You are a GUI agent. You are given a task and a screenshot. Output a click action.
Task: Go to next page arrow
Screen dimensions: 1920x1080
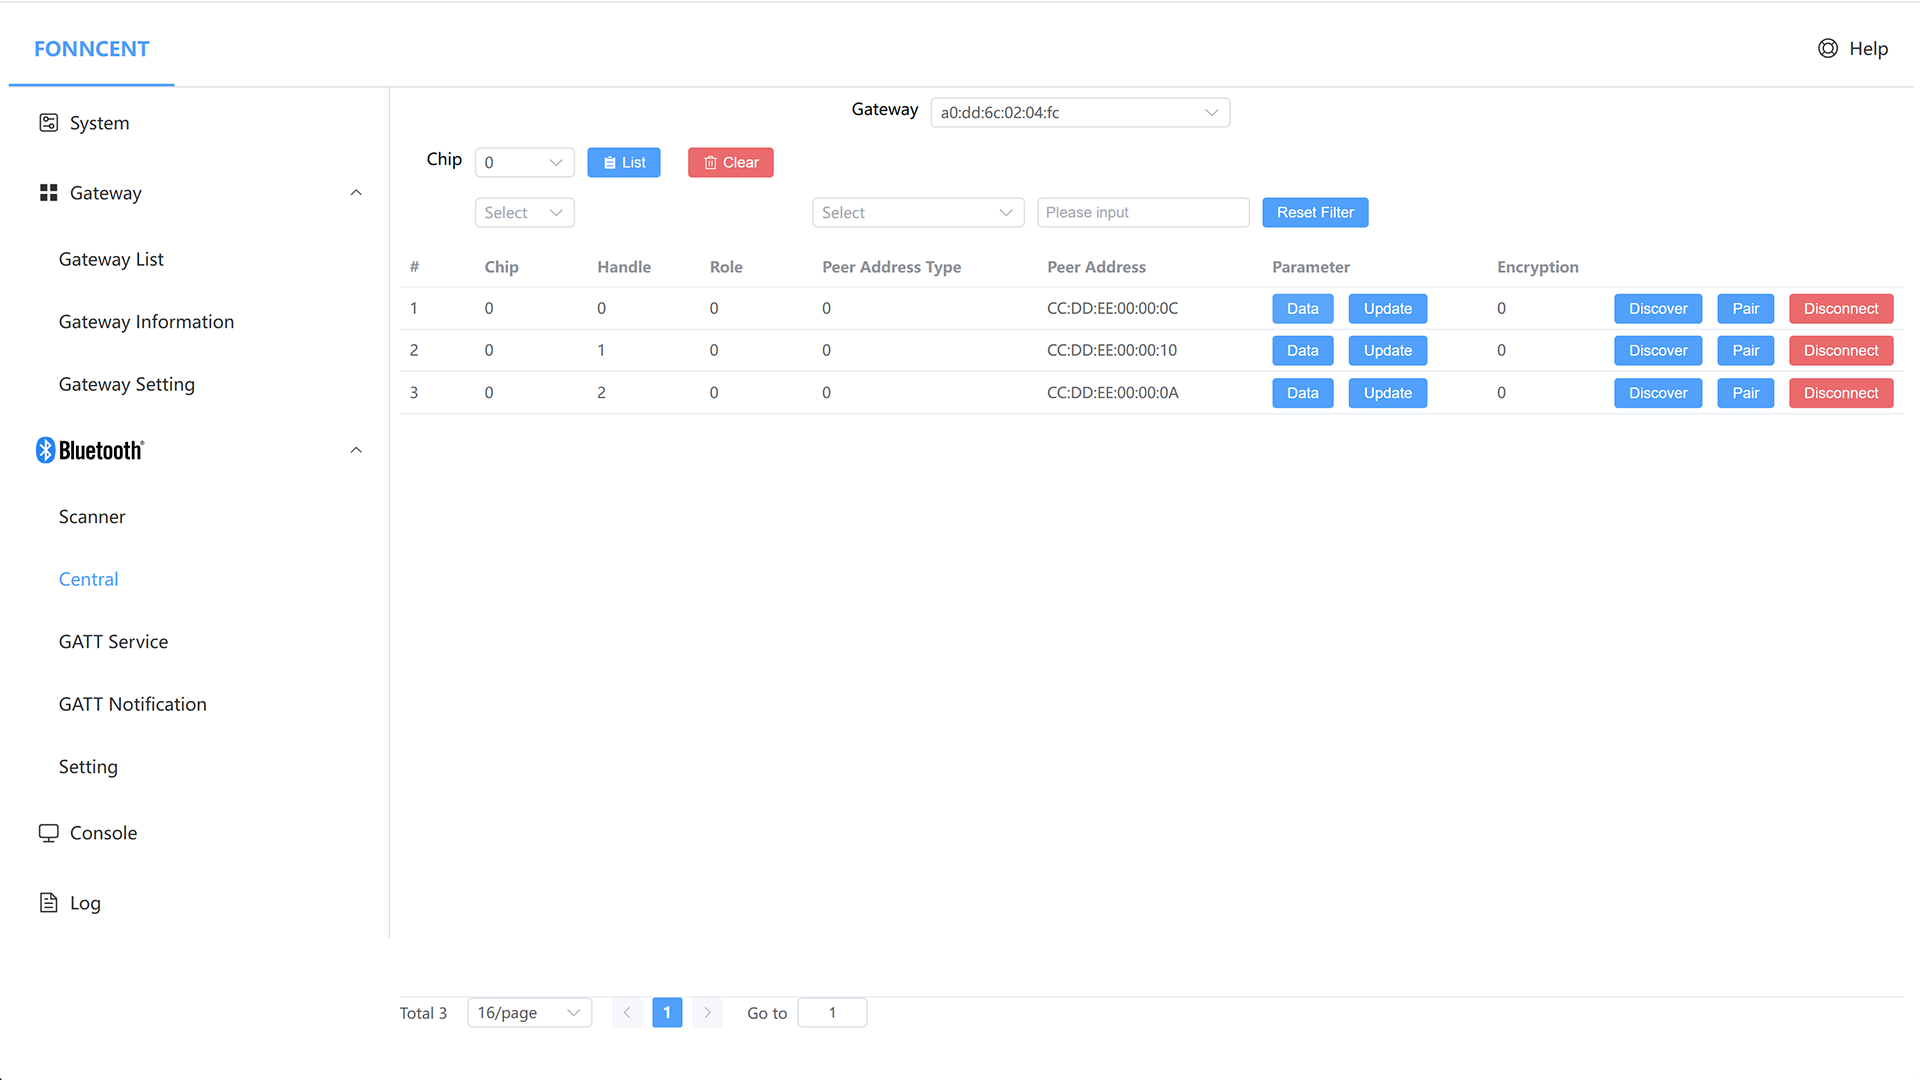point(707,1013)
